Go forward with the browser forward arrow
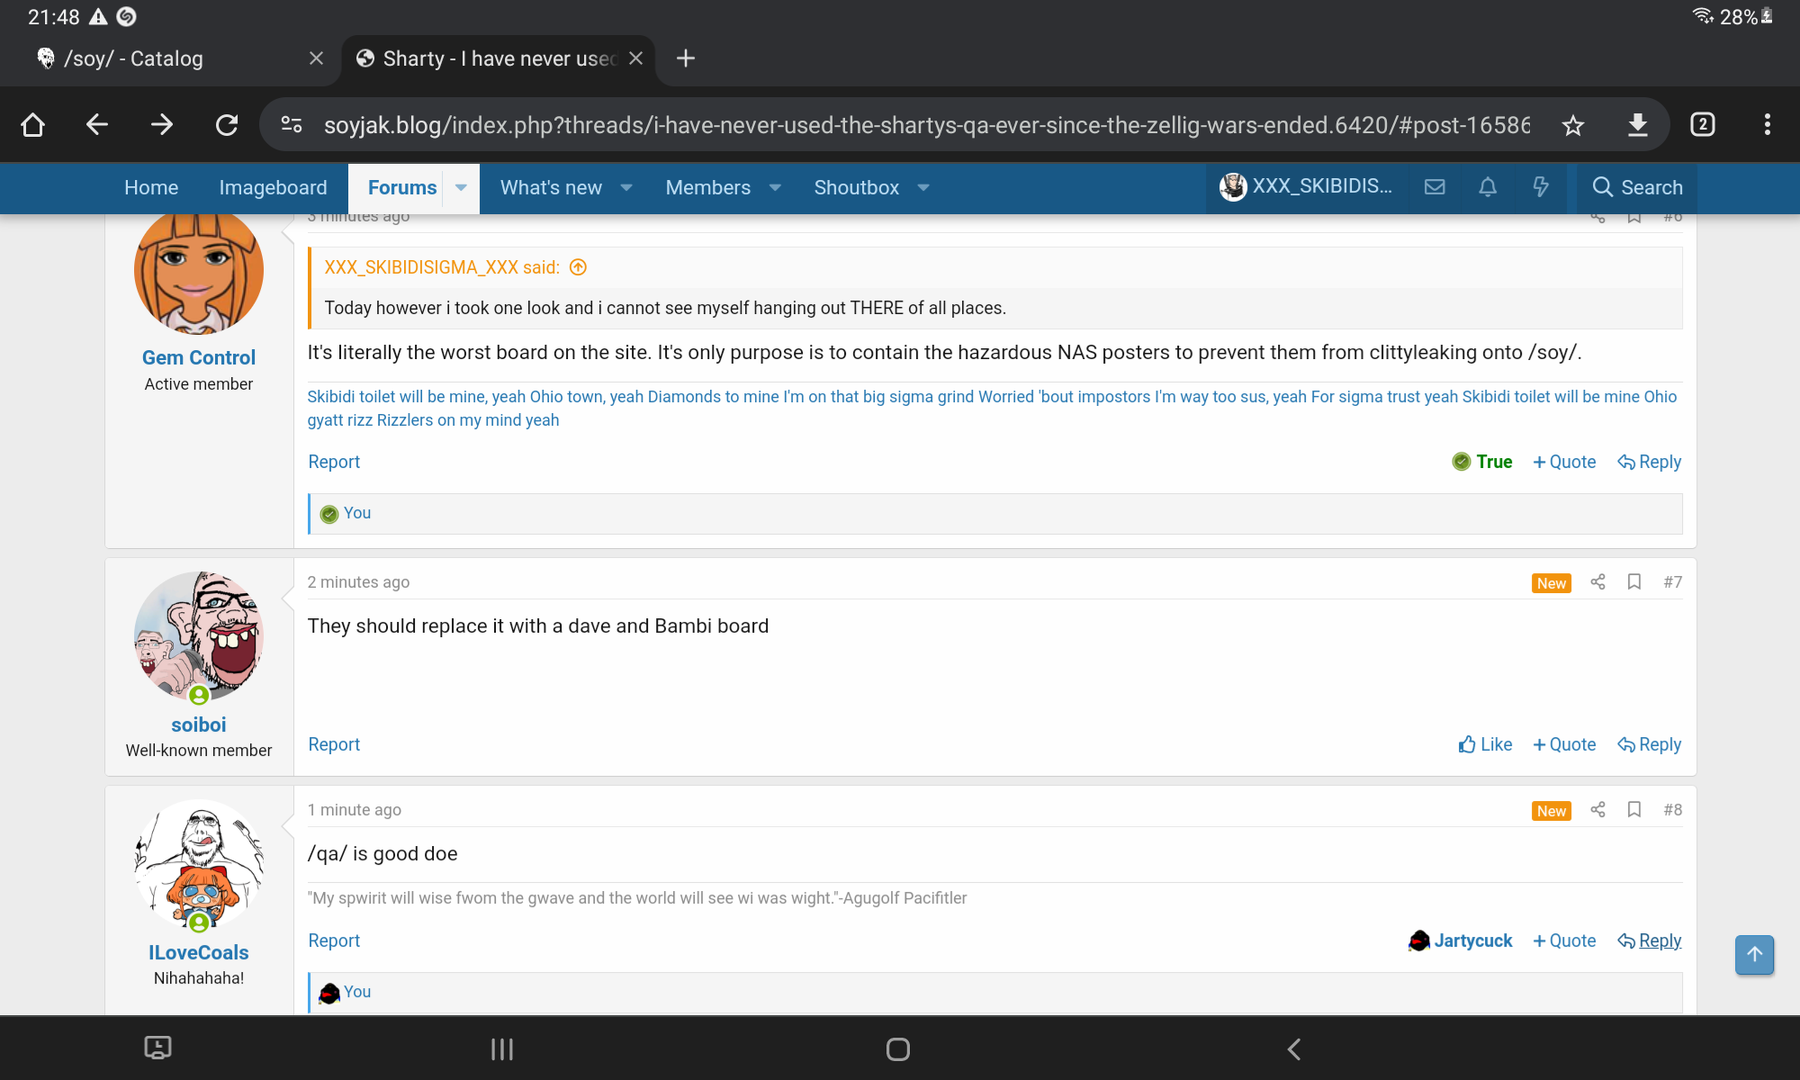Screen dimensions: 1800x1080 pos(161,125)
